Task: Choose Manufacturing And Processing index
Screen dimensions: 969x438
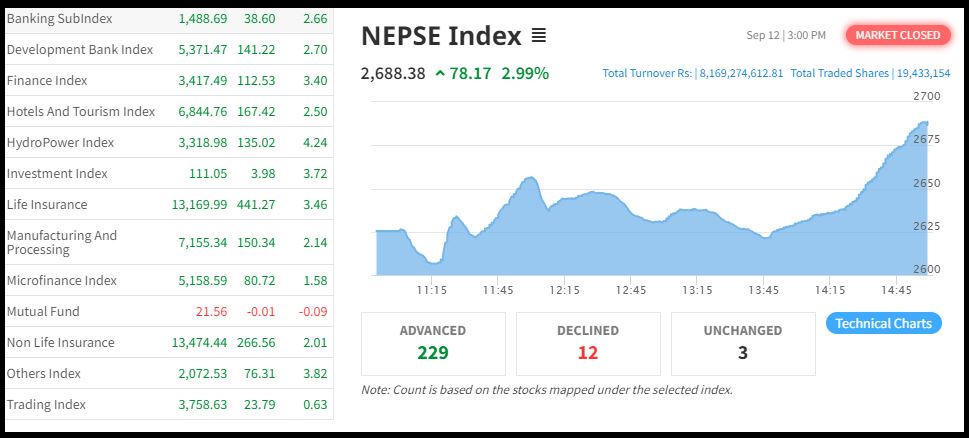Action: [62, 242]
